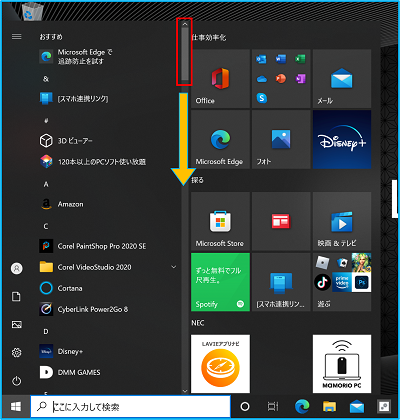Click the Windows Start button

[16, 406]
